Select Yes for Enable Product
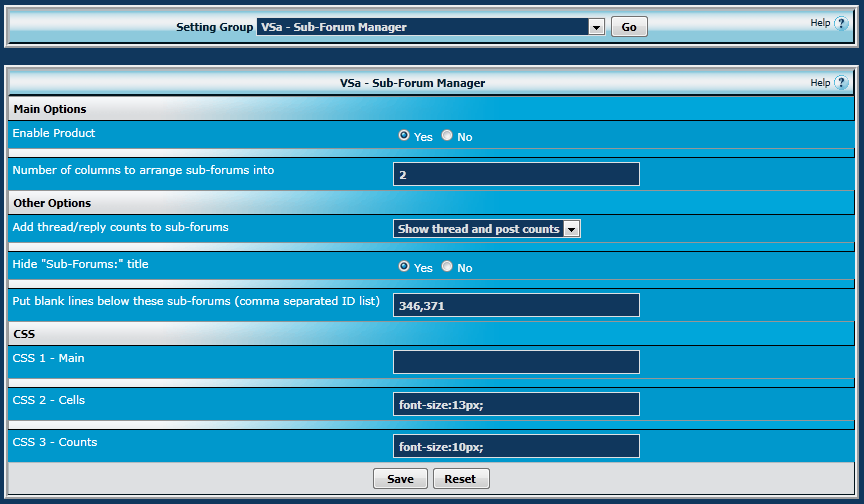This screenshot has height=504, width=864. click(x=404, y=136)
